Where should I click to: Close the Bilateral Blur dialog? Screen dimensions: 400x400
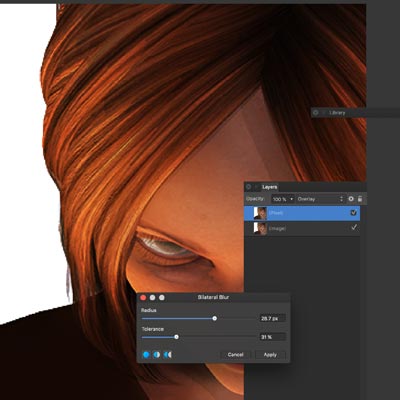click(143, 297)
